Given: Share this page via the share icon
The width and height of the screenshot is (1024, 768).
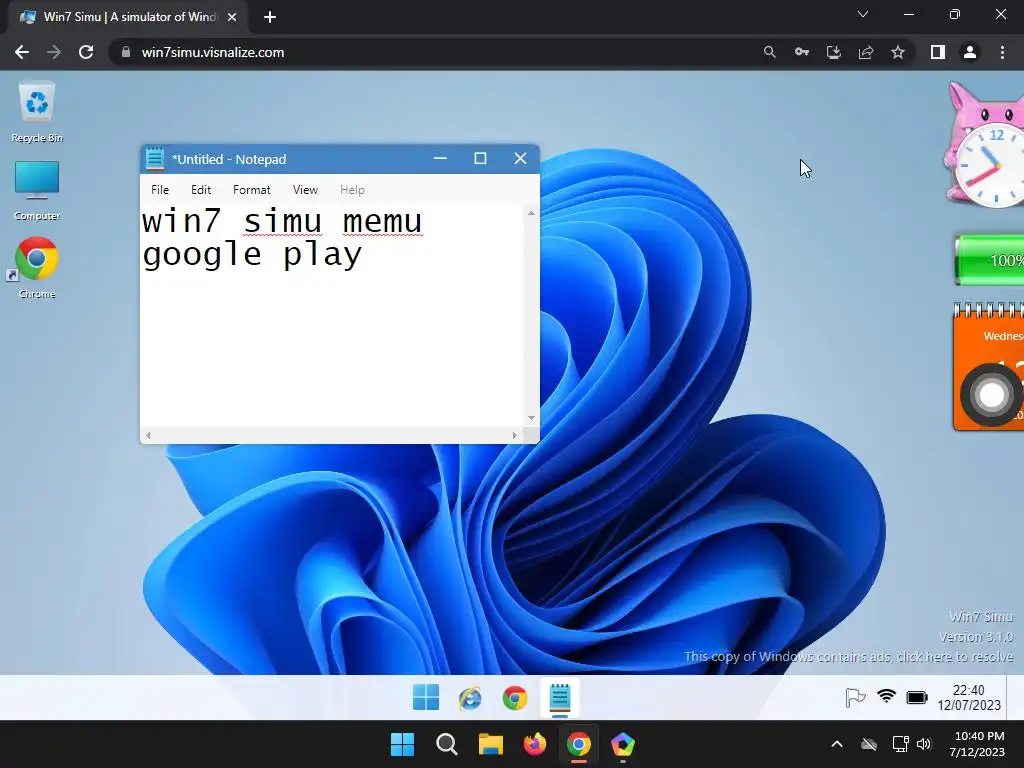Looking at the screenshot, I should (866, 52).
